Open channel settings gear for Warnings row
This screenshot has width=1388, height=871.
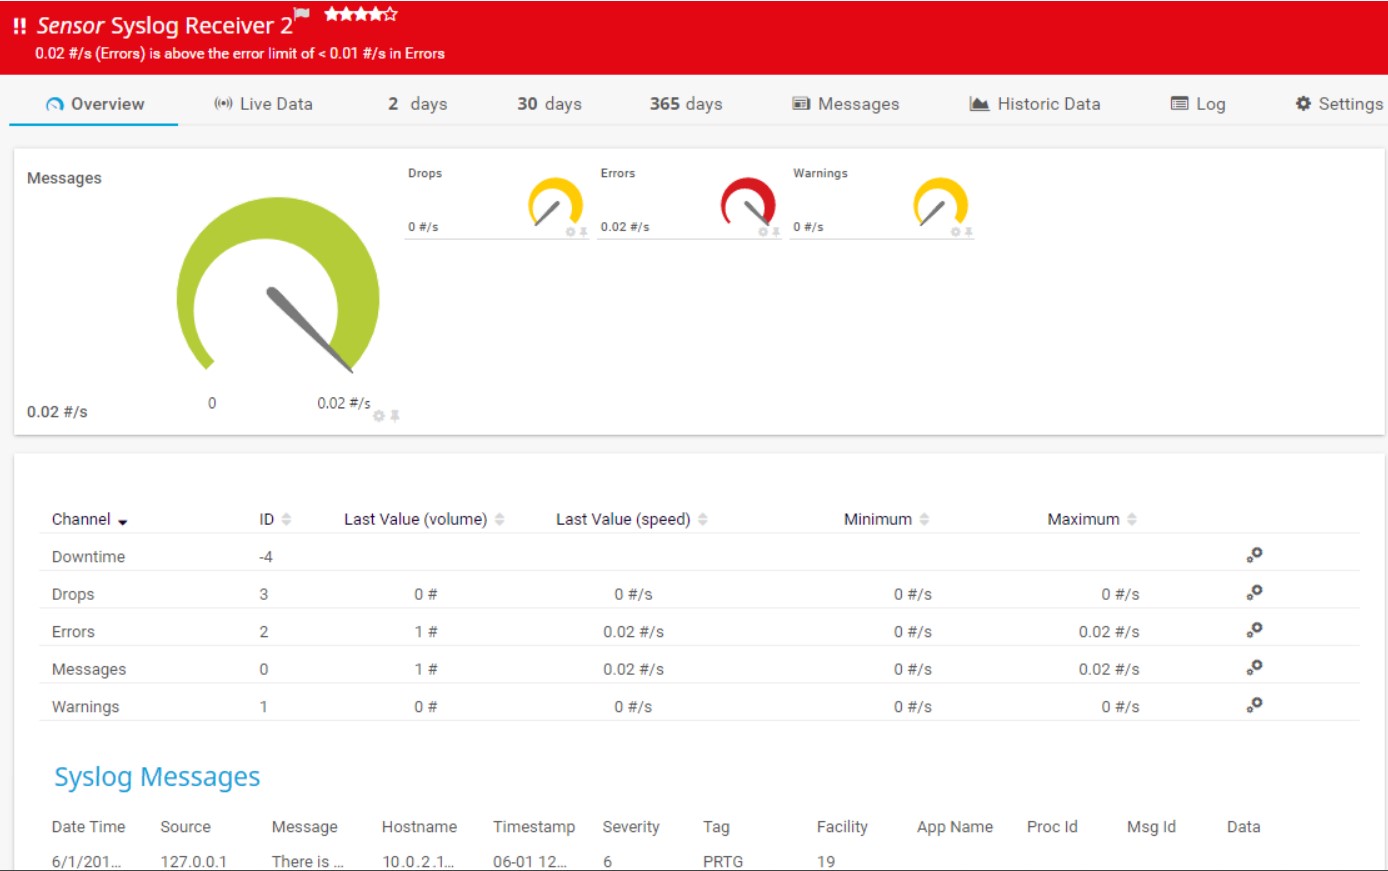tap(1254, 705)
